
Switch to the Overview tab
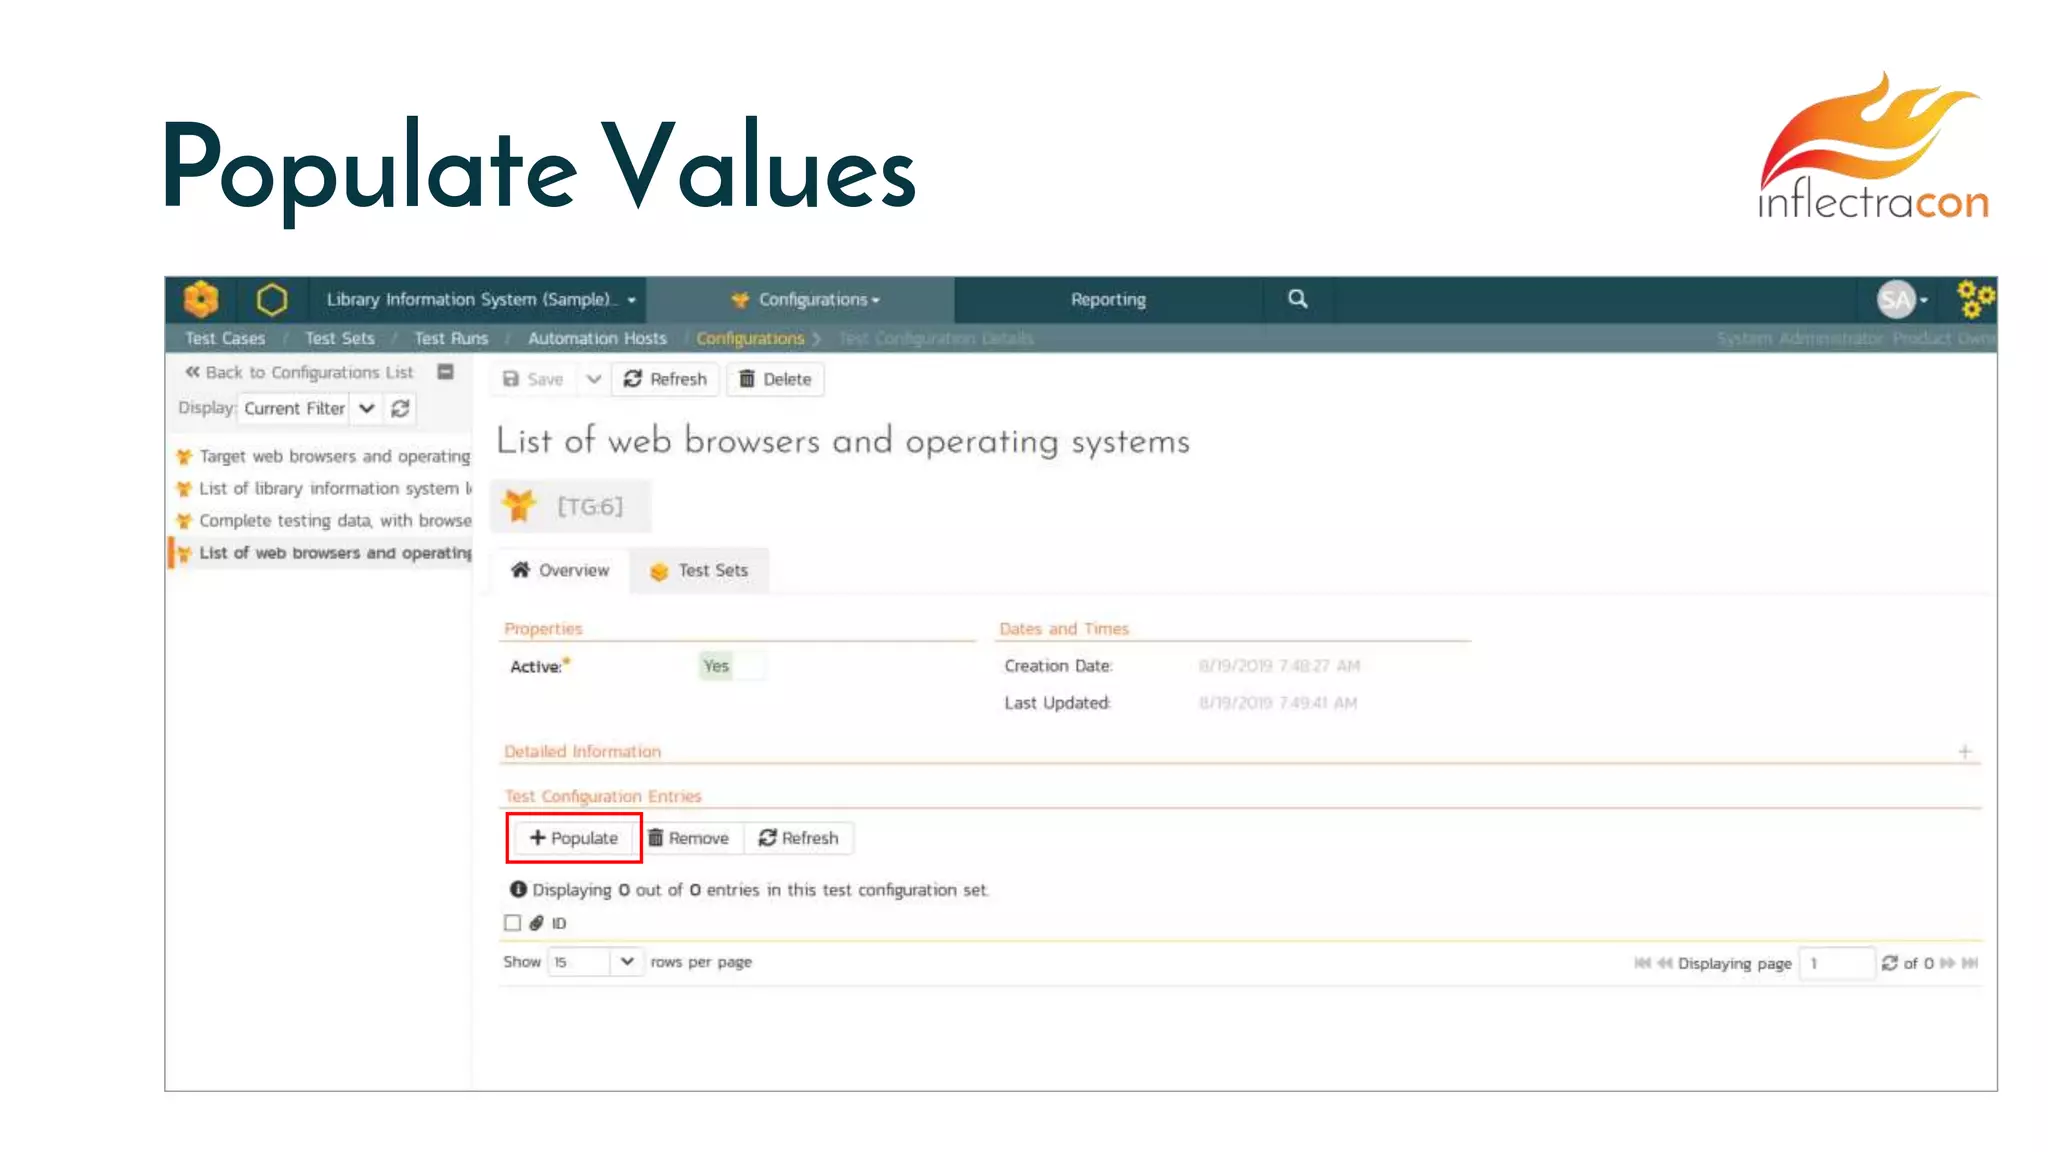coord(560,570)
